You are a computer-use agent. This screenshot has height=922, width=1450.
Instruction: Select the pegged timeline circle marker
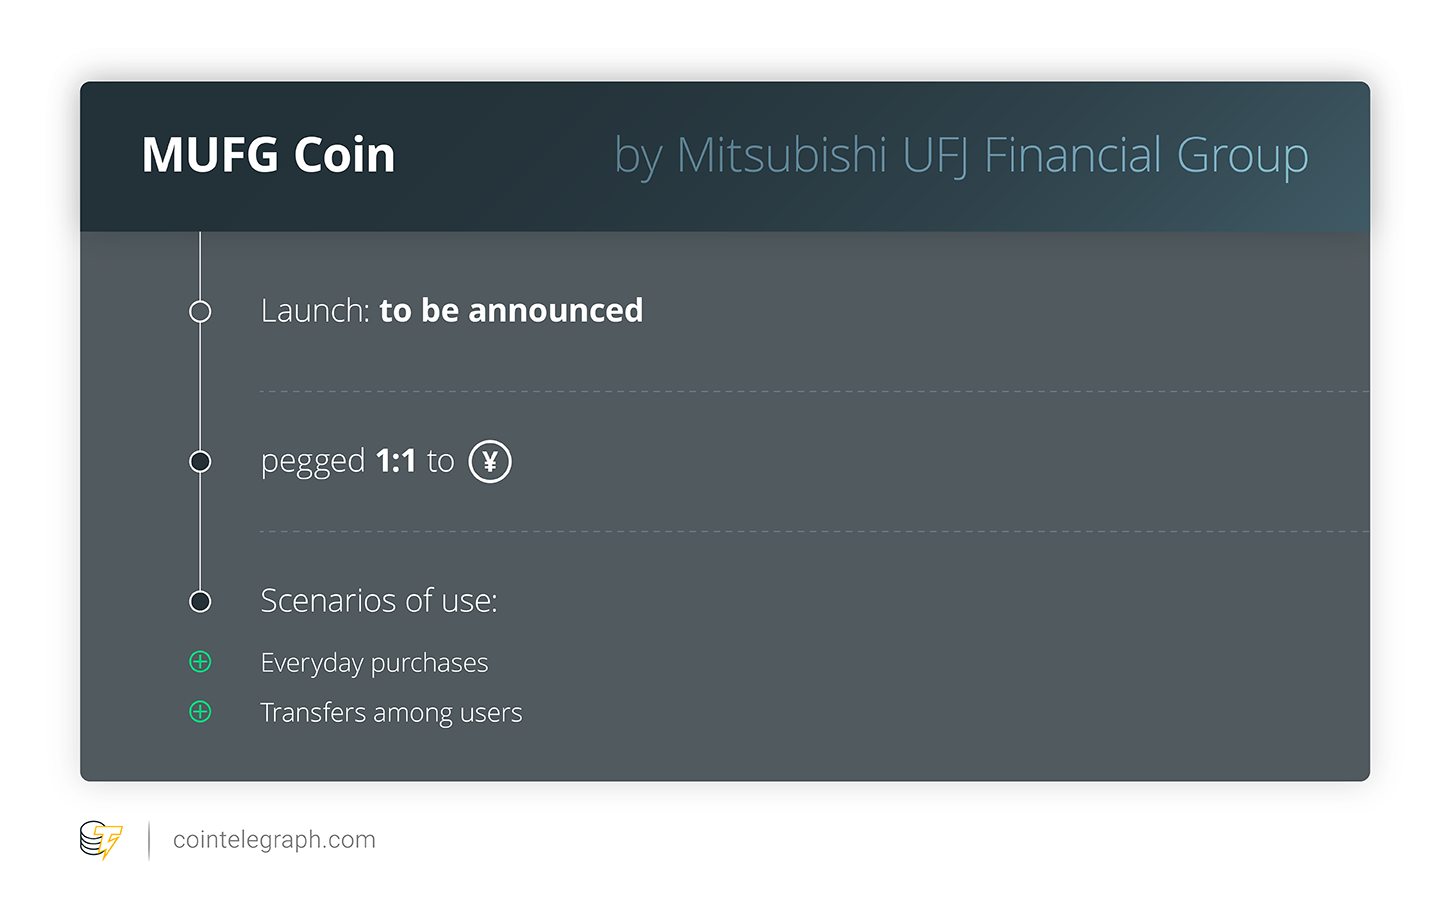pos(200,462)
